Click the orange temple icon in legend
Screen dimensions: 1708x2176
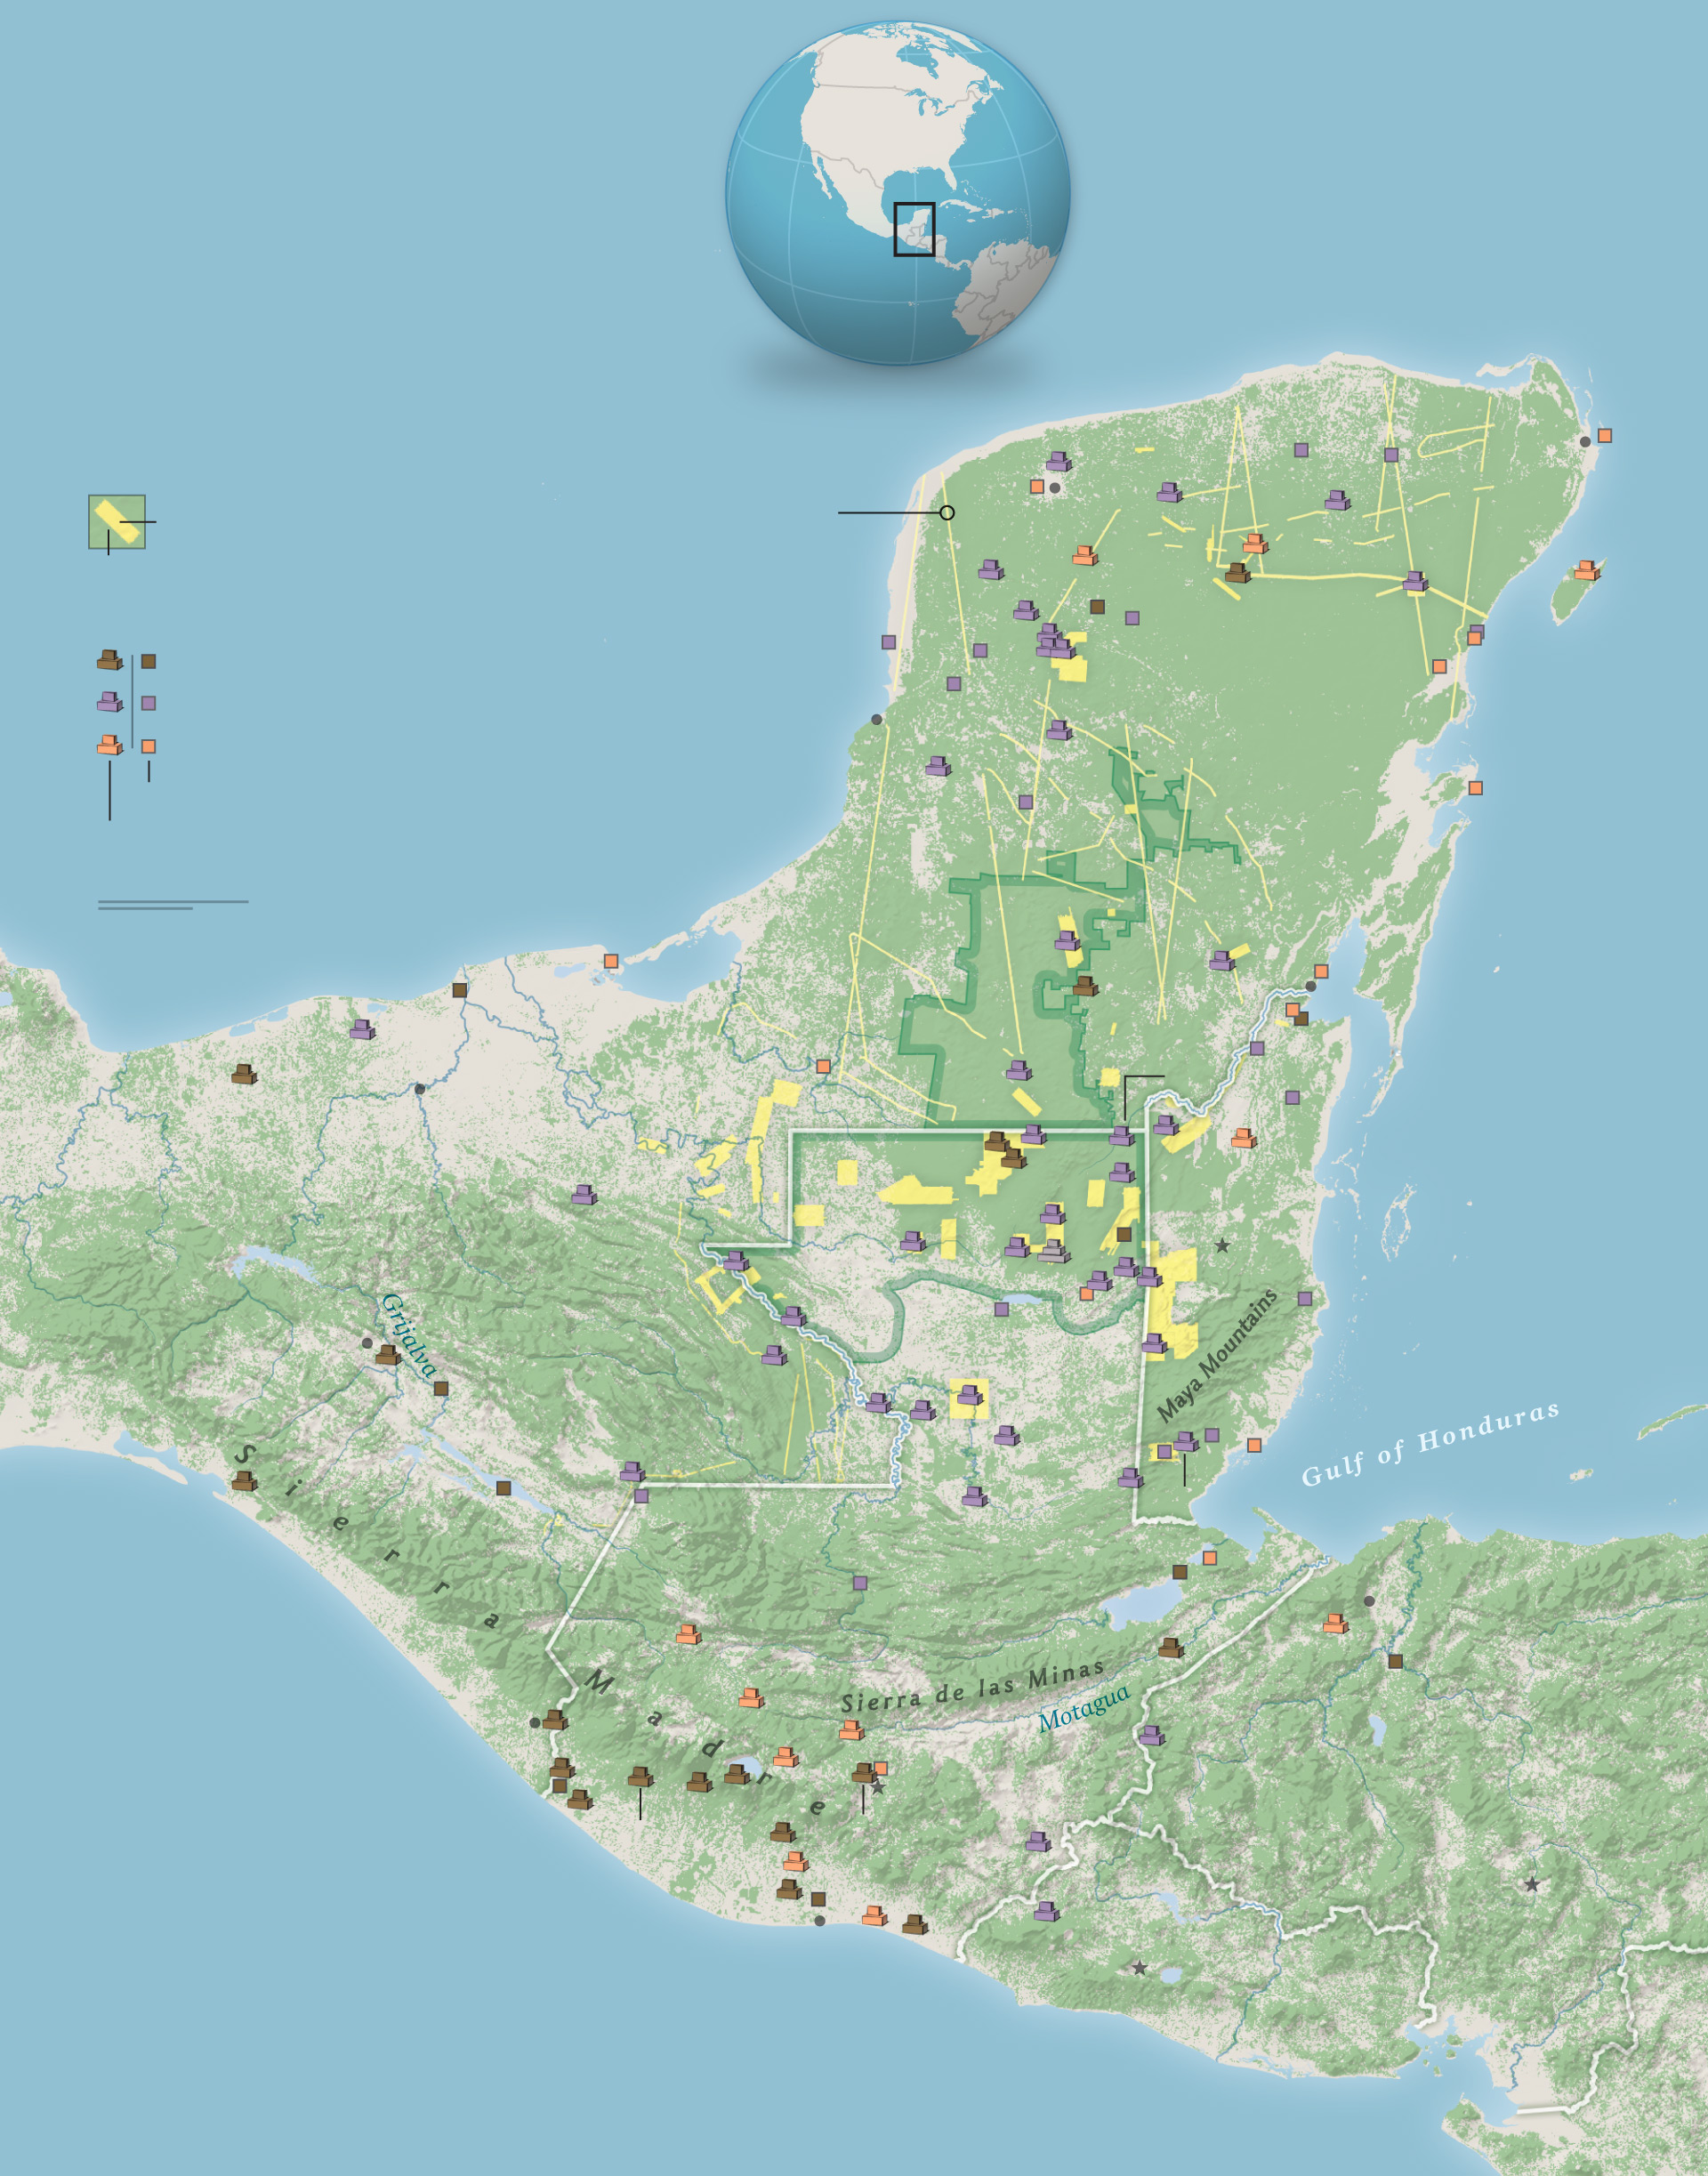(x=109, y=745)
